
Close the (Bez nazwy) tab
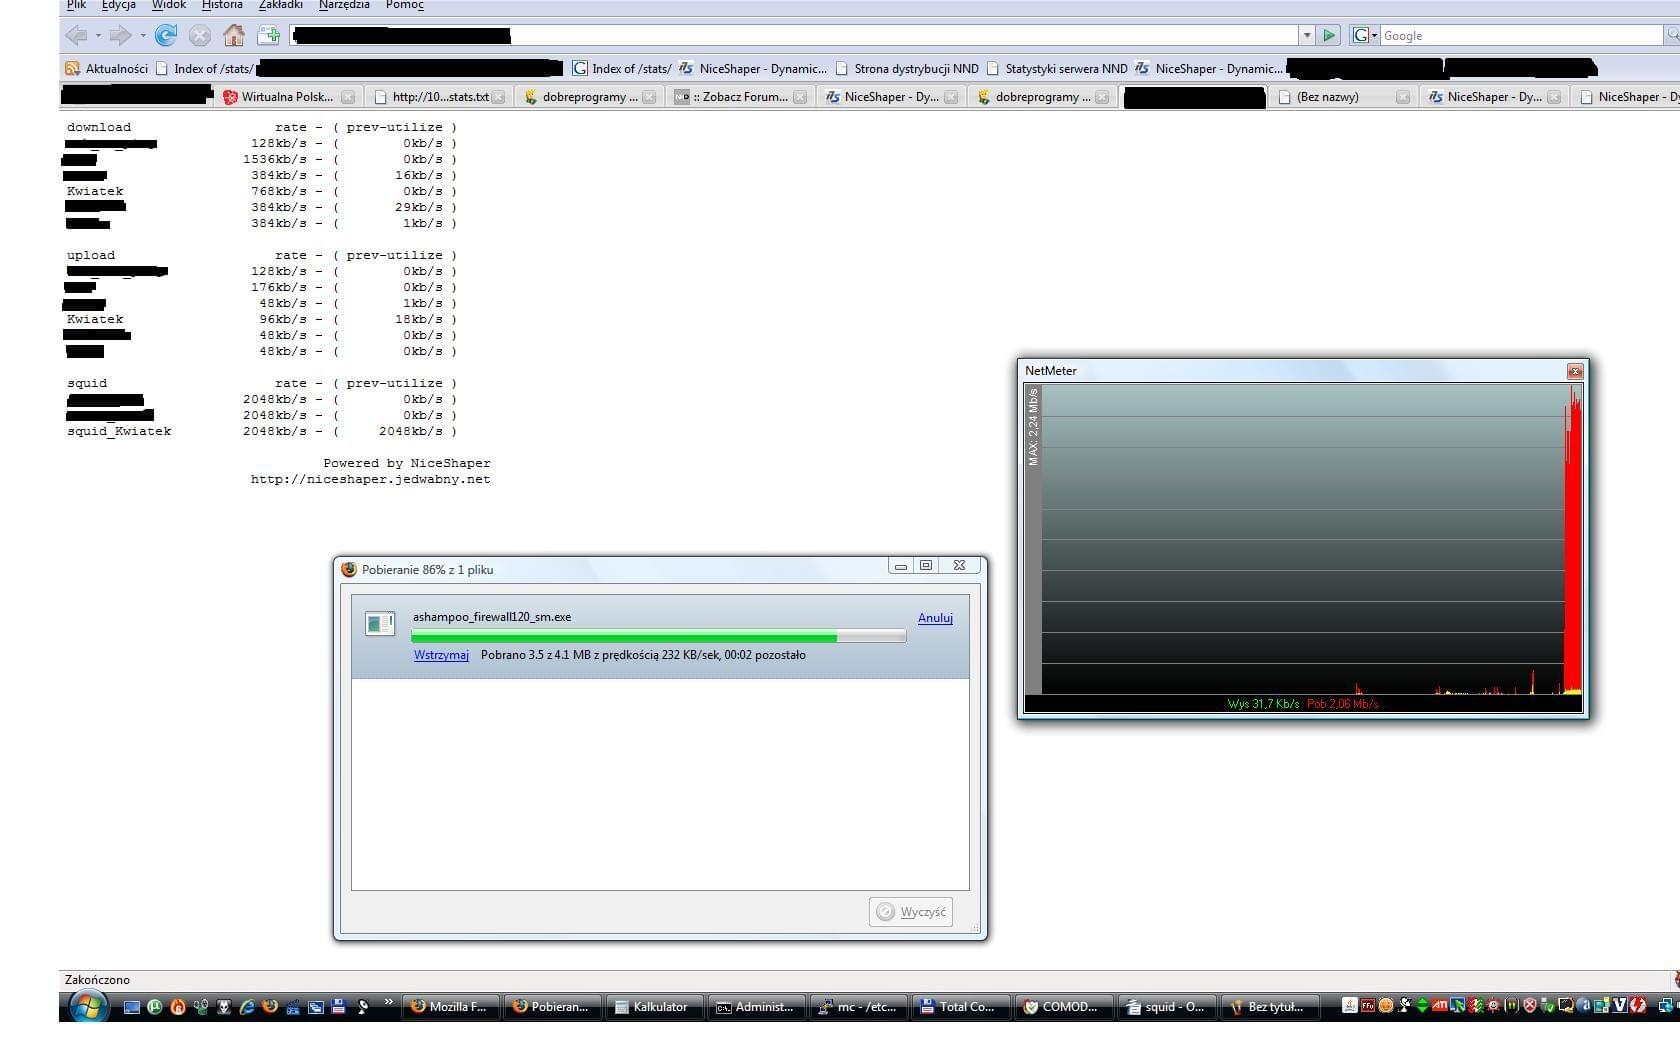1403,97
